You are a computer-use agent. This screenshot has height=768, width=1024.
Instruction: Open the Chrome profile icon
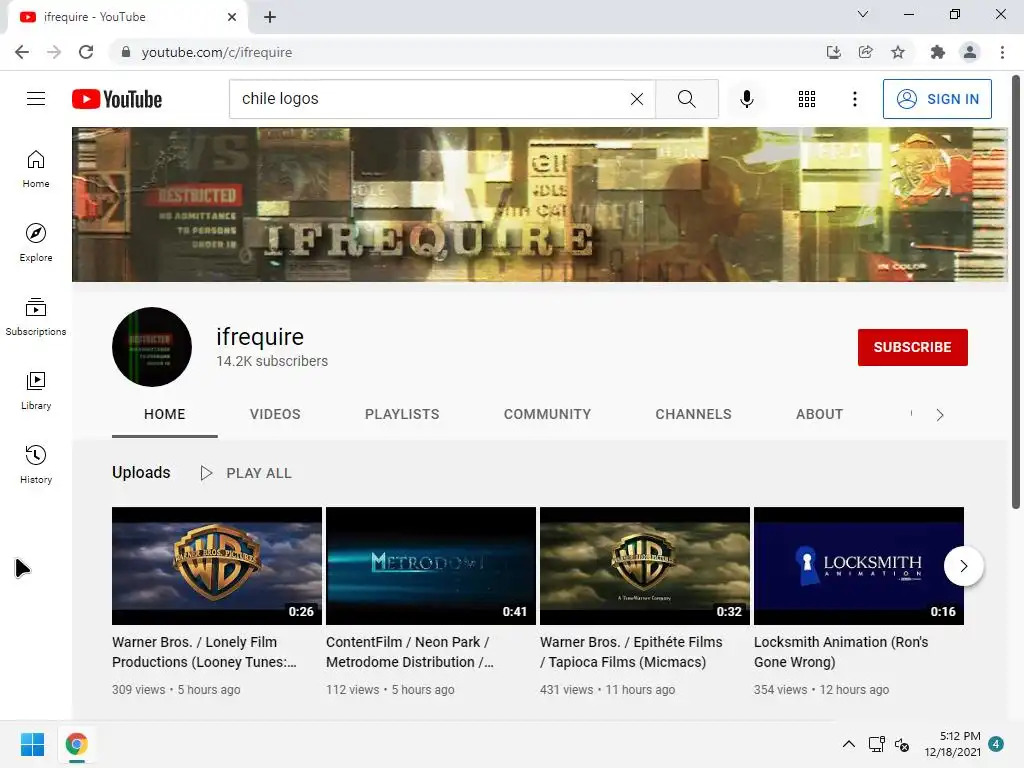coord(970,52)
